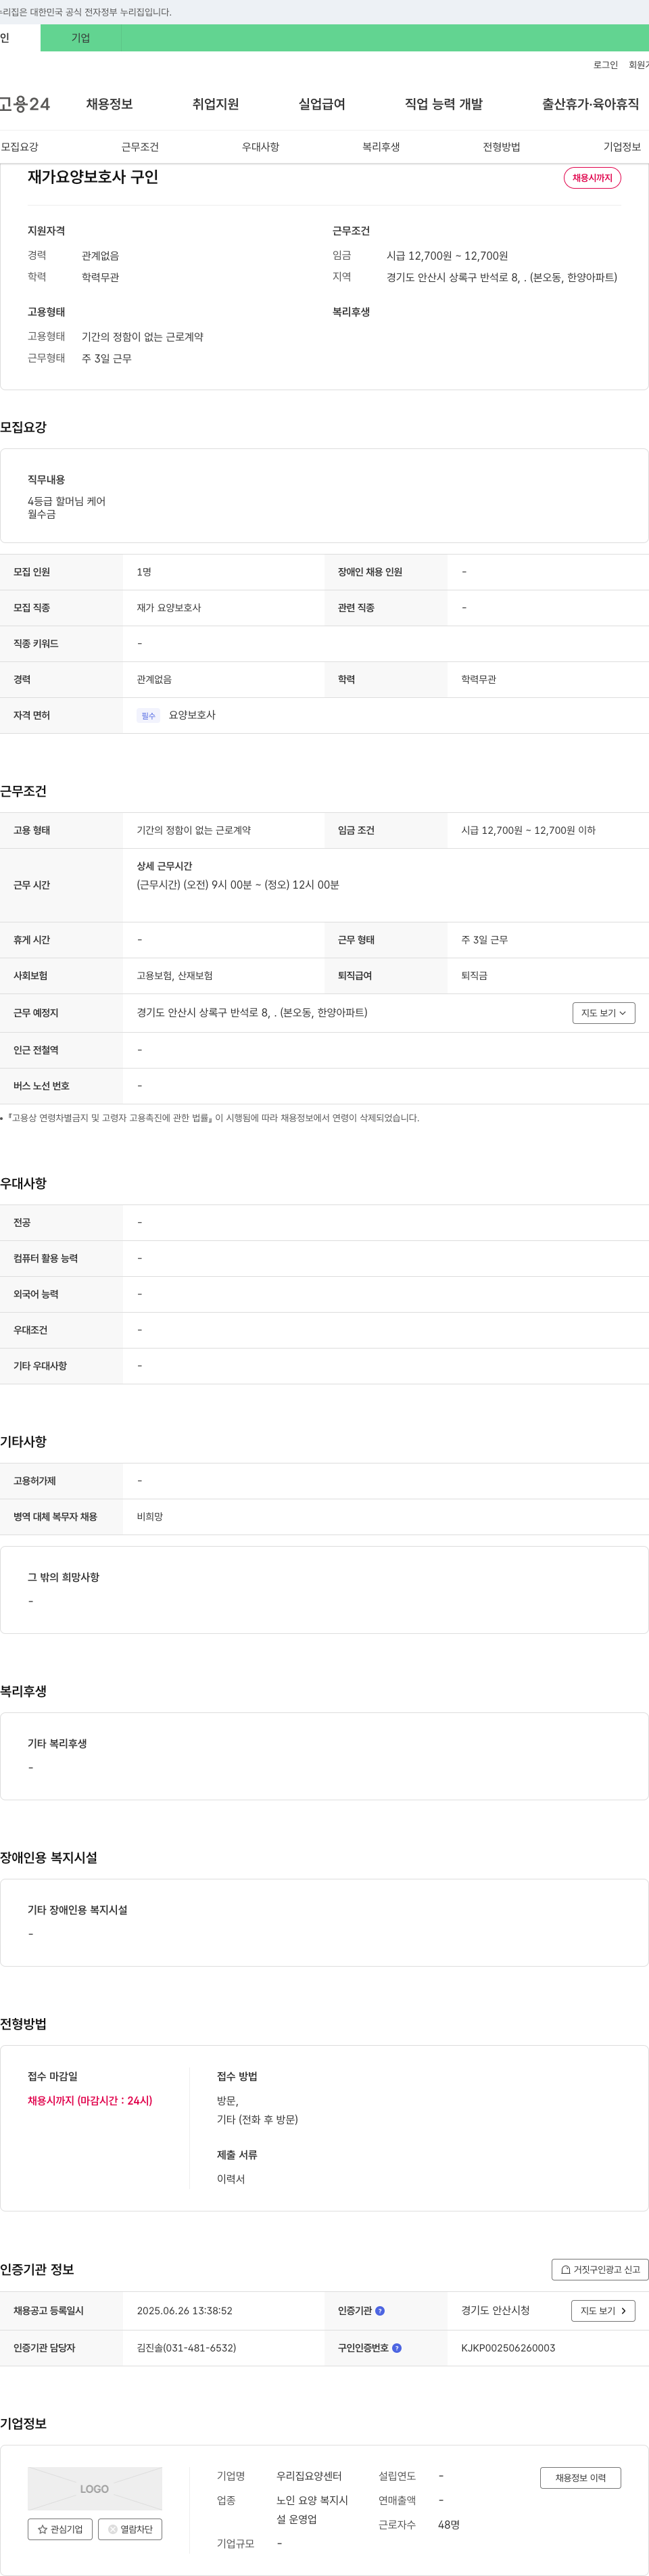The image size is (649, 2576).
Task: Click the 로그인 link
Action: coord(606,65)
